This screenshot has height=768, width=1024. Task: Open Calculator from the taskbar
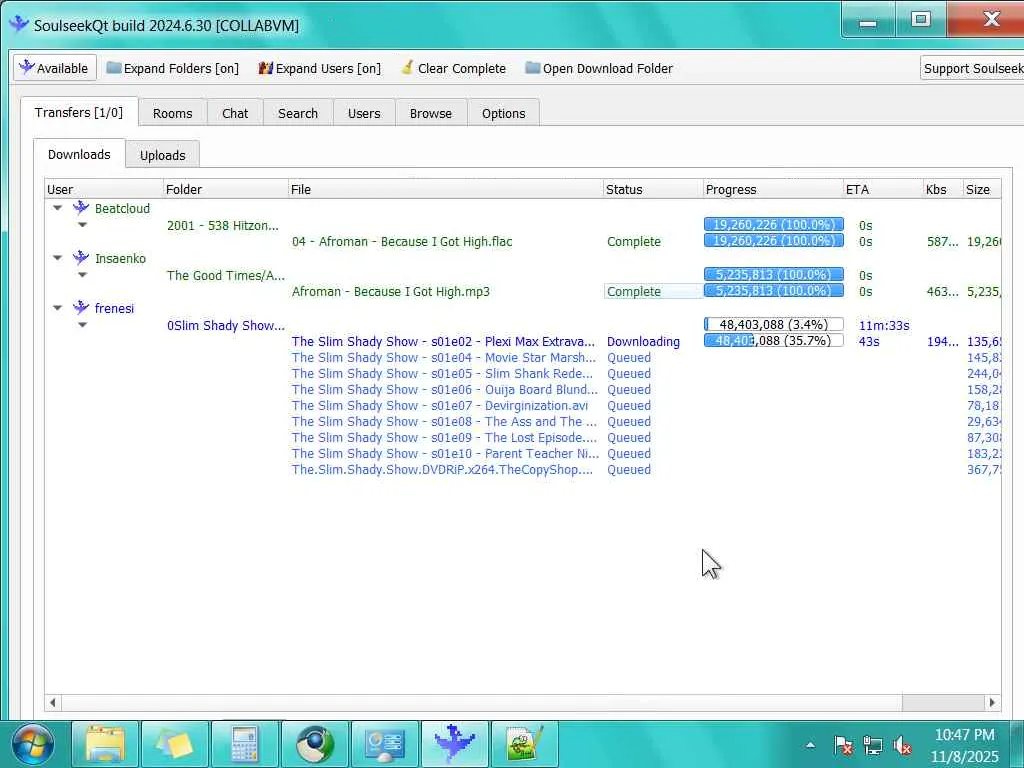(245, 744)
